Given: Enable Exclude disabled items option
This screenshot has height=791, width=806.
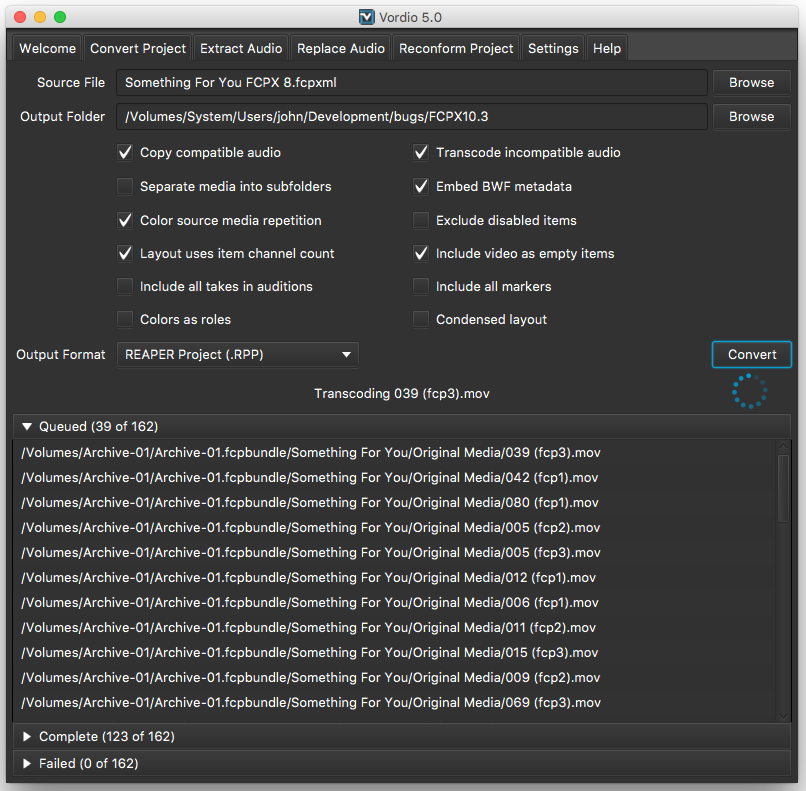Looking at the screenshot, I should point(421,220).
